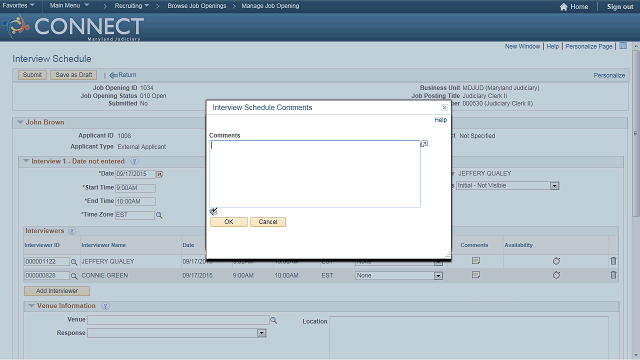The image size is (640, 360).
Task: Check availability for Connie Green
Action: click(556, 275)
